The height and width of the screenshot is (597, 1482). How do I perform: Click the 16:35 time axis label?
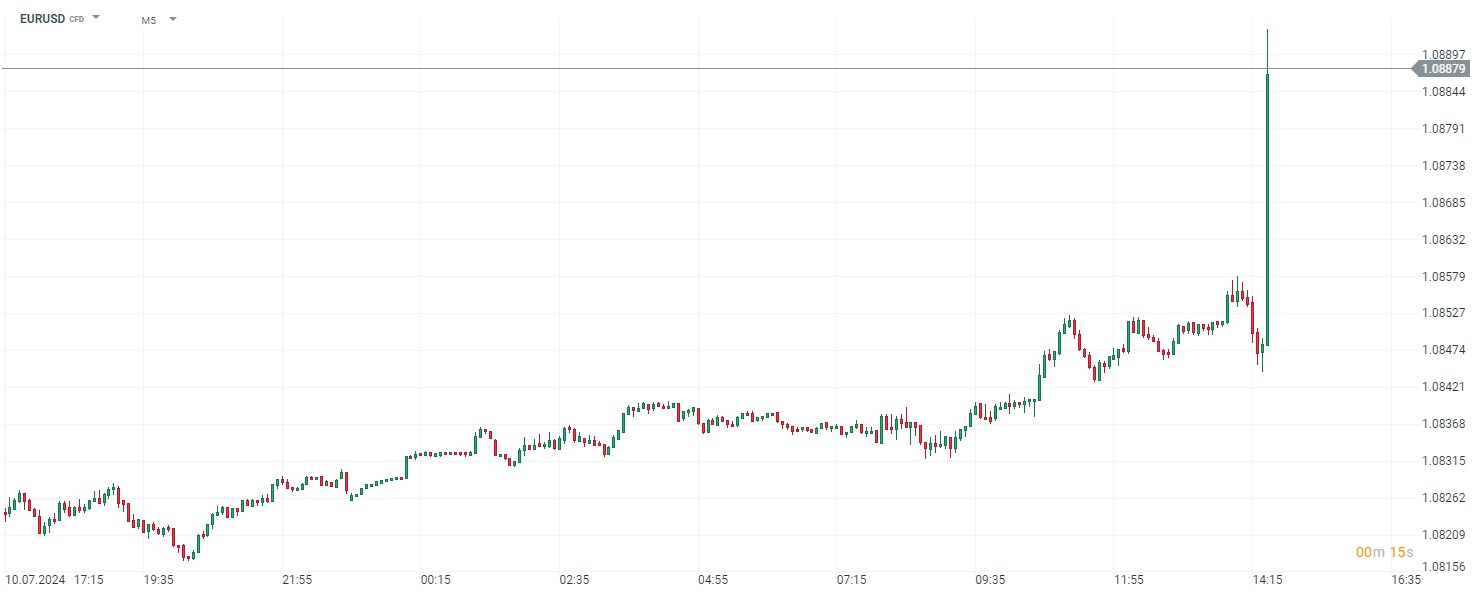1406,580
